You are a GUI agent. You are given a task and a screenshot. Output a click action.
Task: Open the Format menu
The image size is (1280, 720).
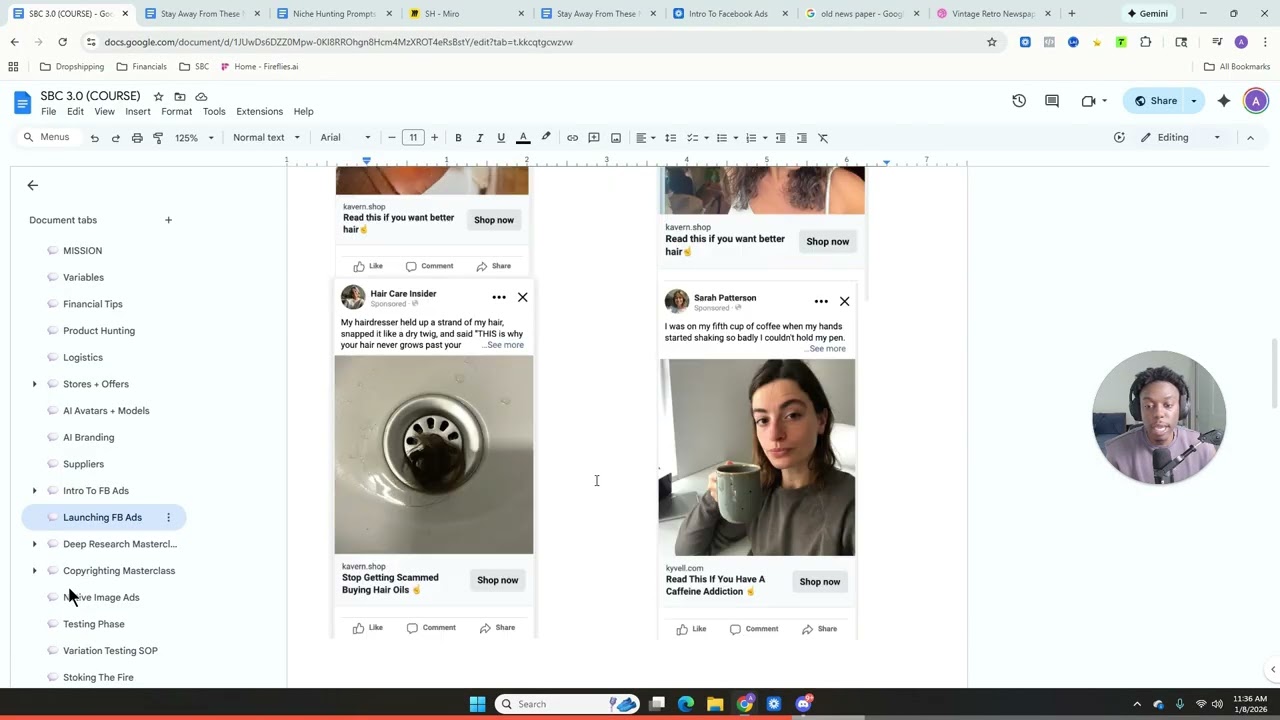tap(176, 112)
